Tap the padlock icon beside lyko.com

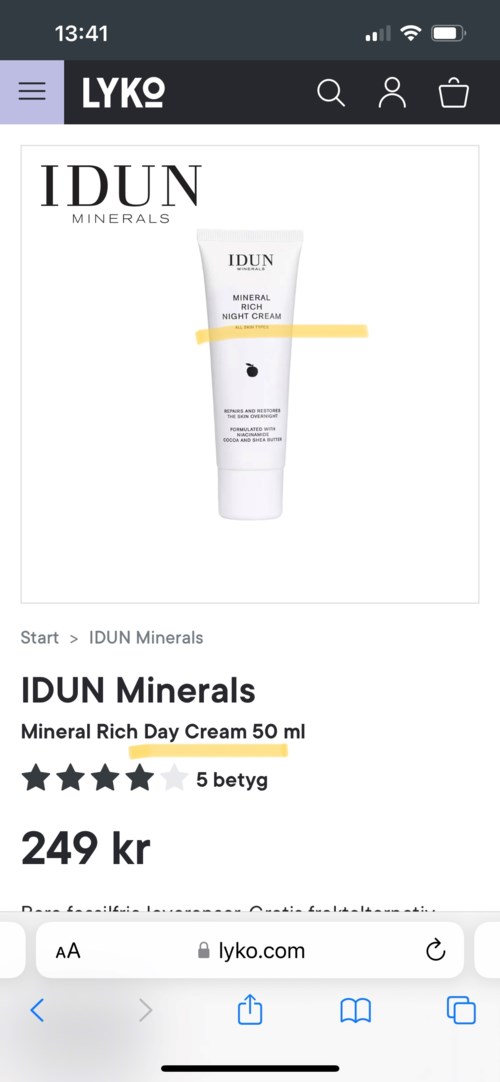[203, 951]
